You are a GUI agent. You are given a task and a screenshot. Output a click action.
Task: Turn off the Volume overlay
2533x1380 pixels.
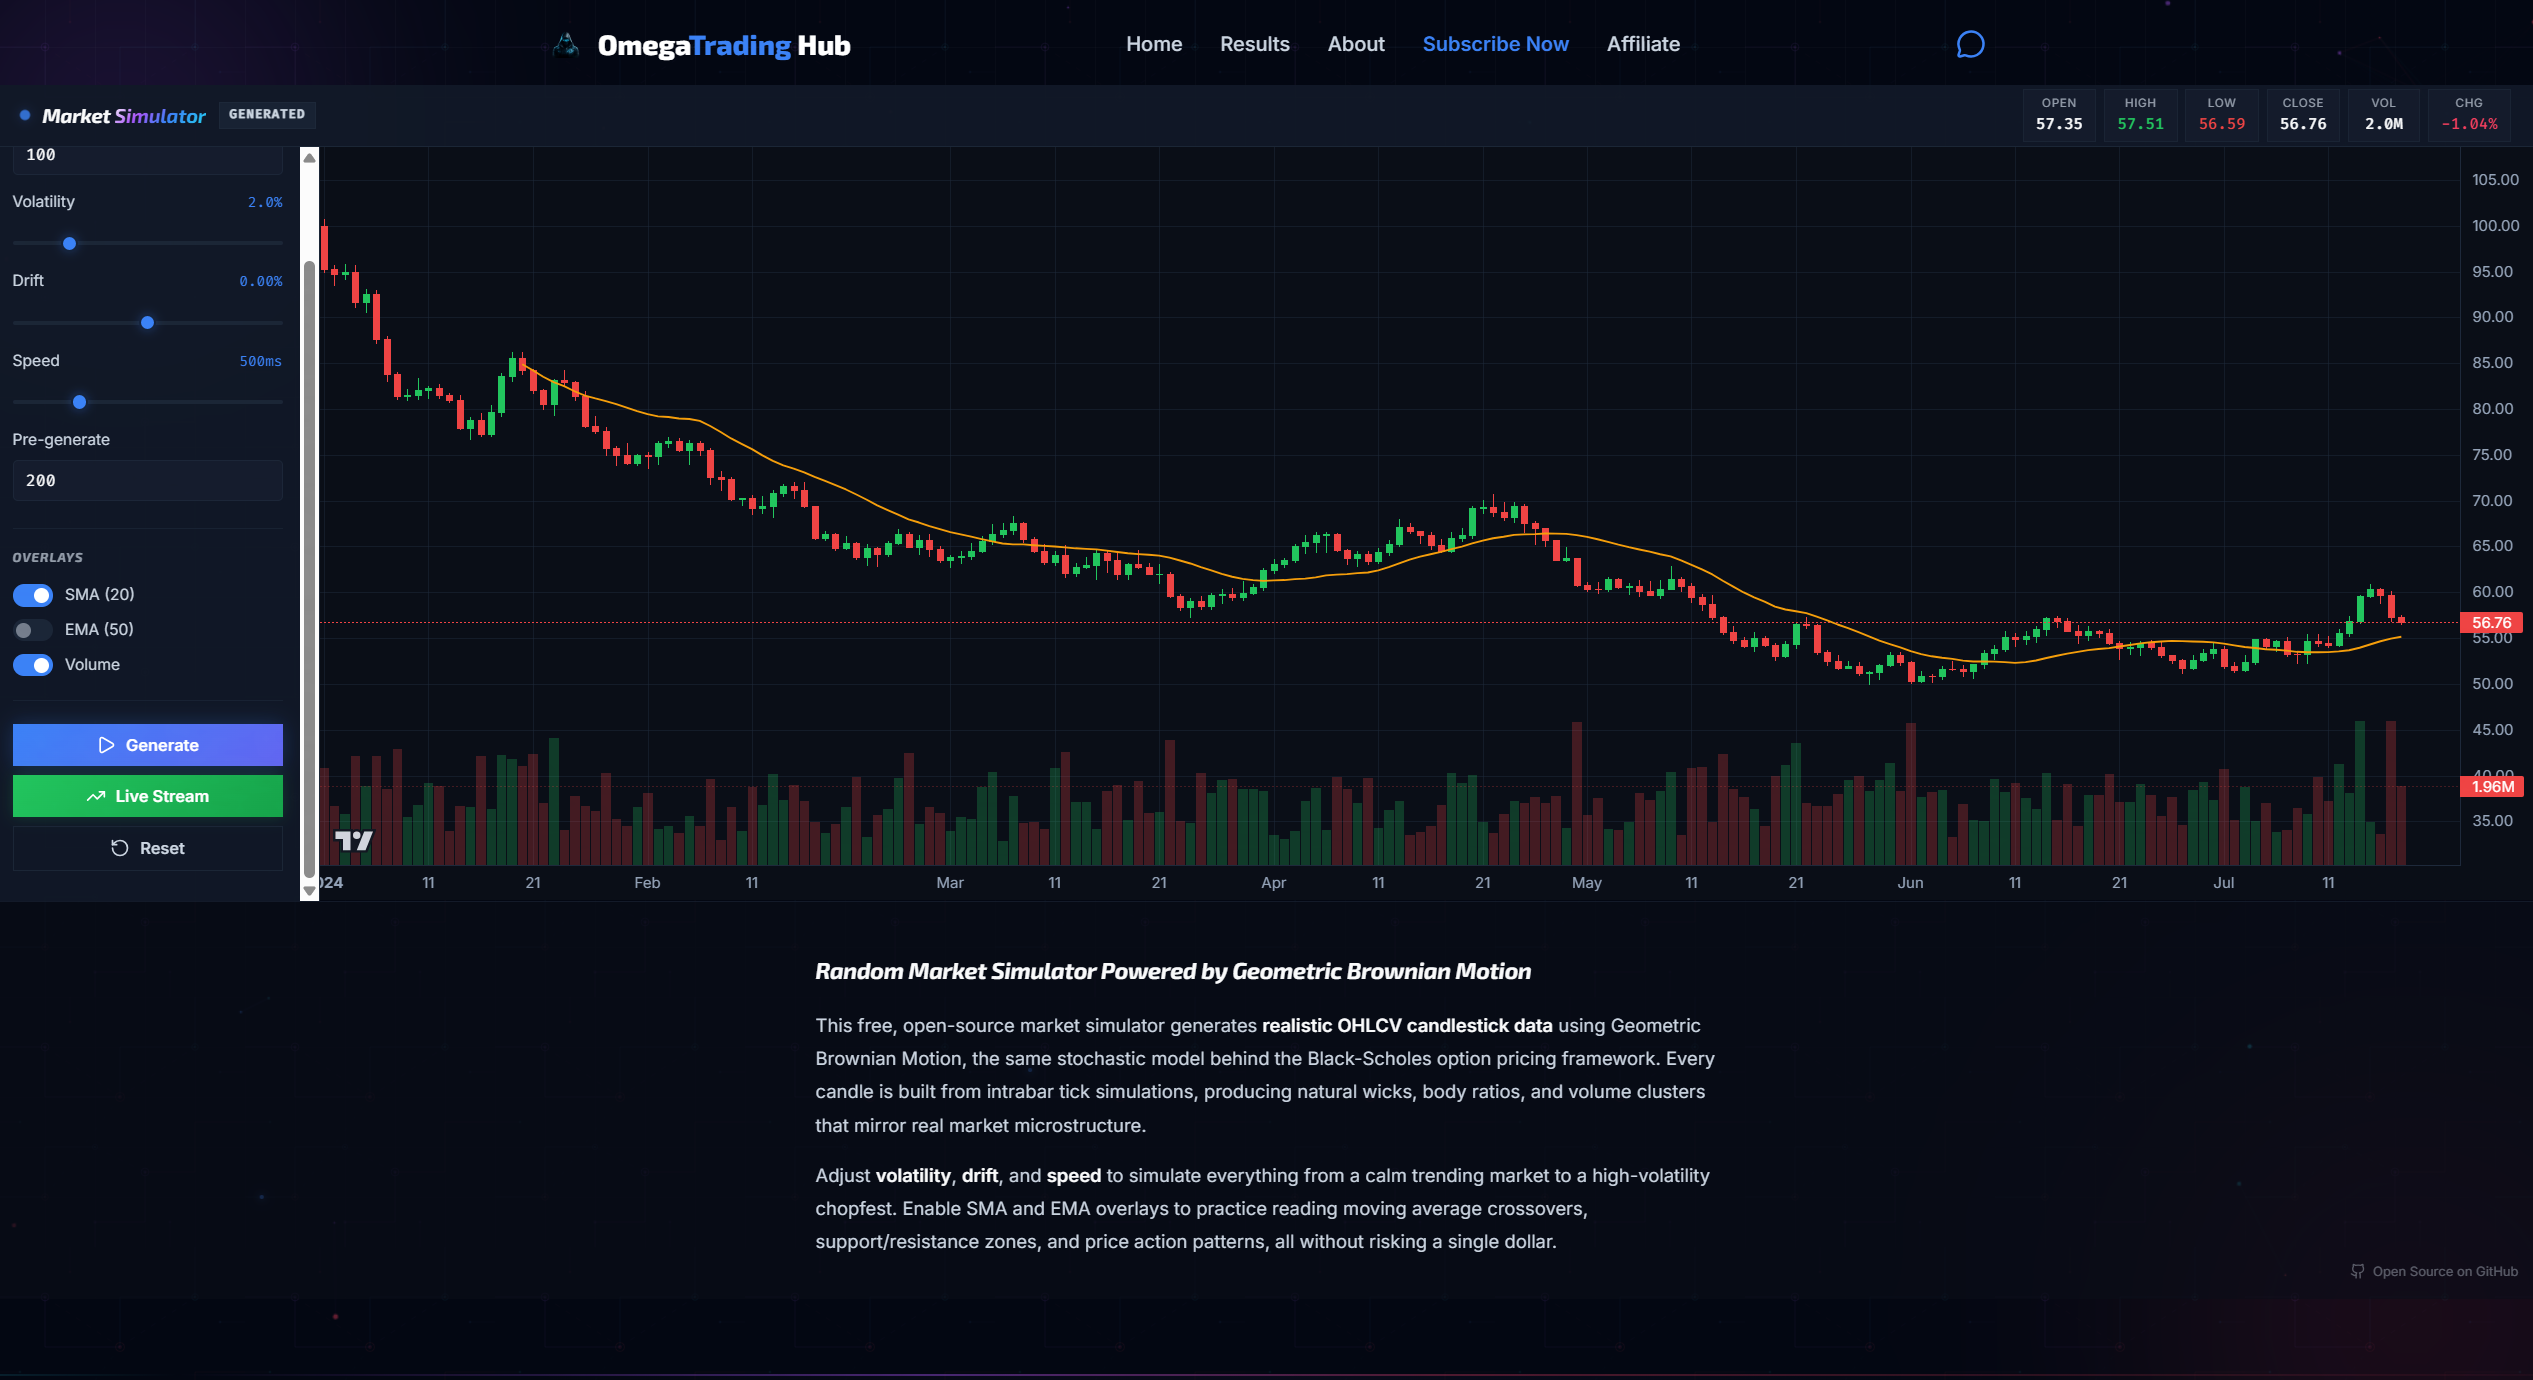point(33,665)
